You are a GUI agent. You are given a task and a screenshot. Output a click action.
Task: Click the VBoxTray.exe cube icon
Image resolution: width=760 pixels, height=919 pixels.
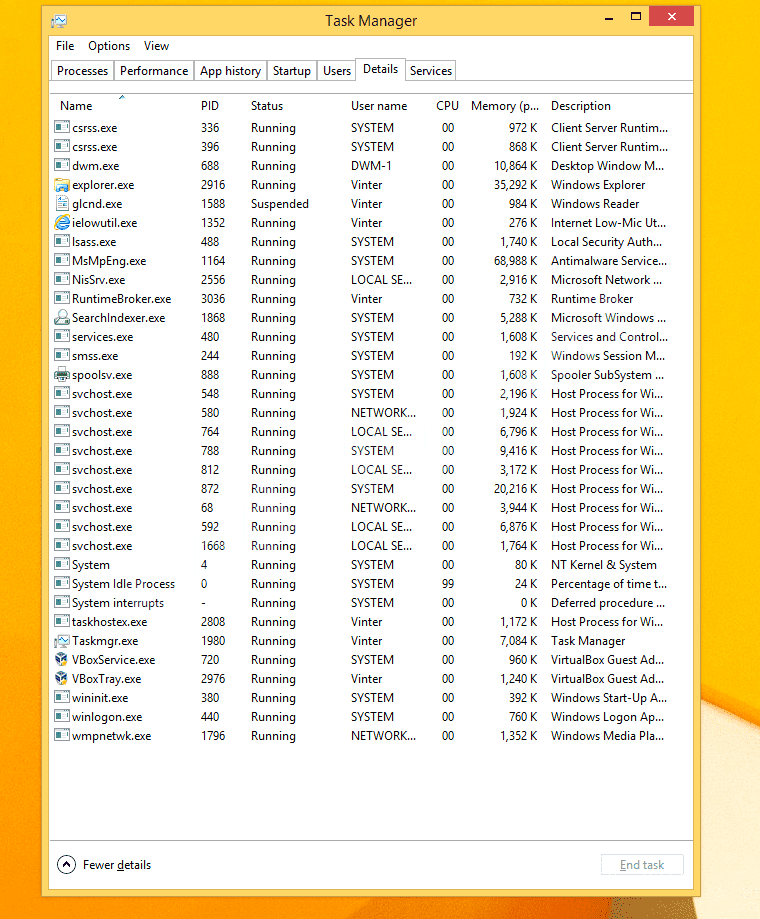click(62, 679)
